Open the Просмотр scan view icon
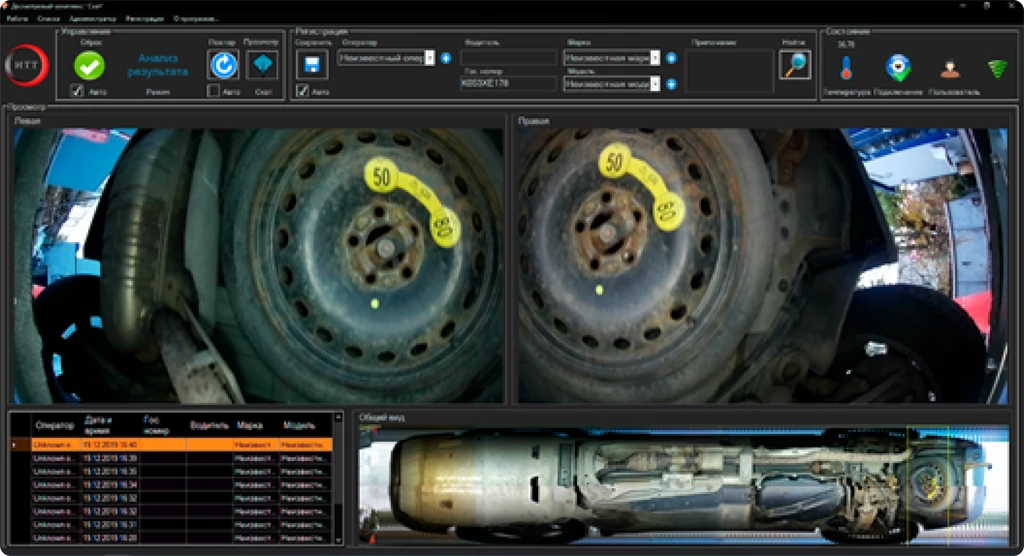Viewport: 1024px width, 556px height. point(262,65)
